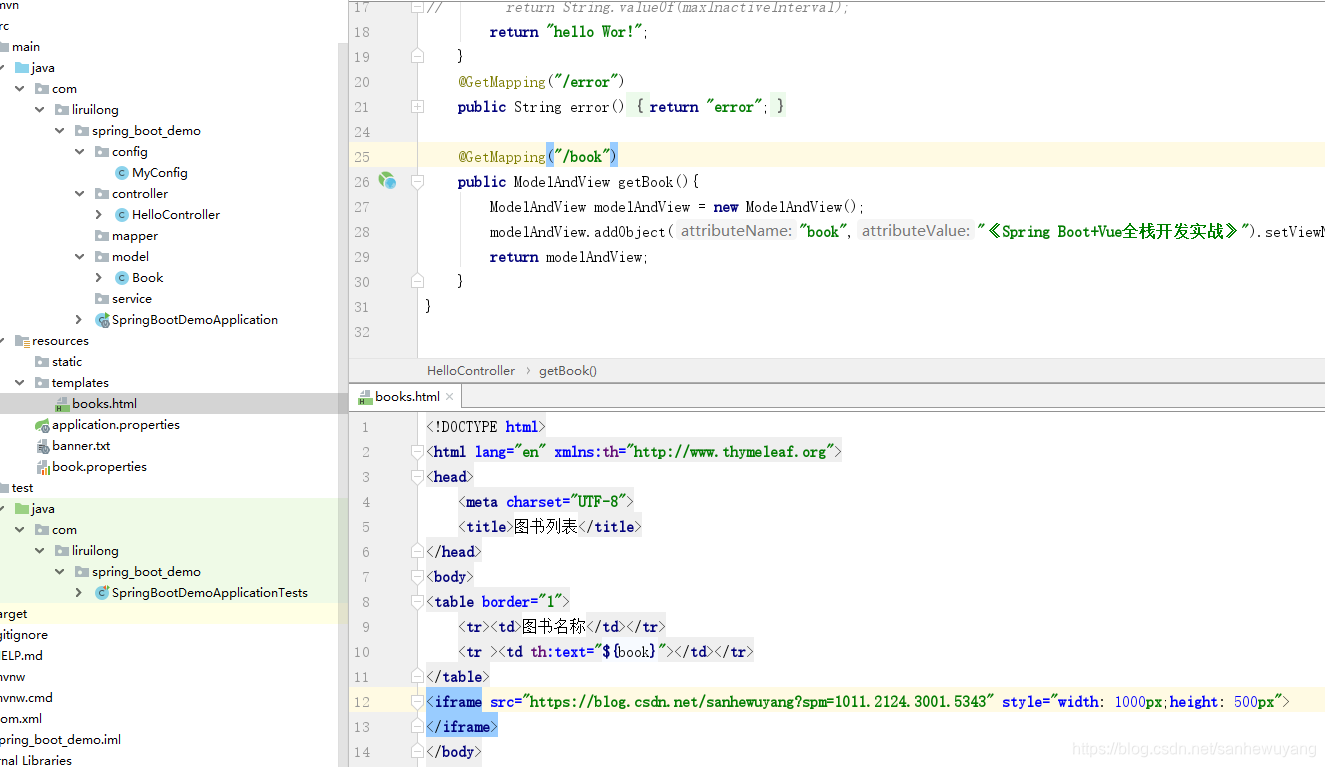Click the book.properties file icon
Viewport: 1325px width, 767px height.
tap(42, 467)
